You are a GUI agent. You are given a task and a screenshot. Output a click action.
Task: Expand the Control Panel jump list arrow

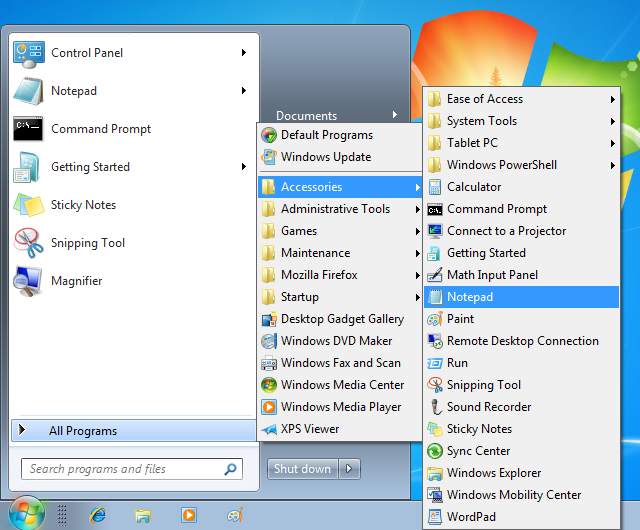[243, 53]
